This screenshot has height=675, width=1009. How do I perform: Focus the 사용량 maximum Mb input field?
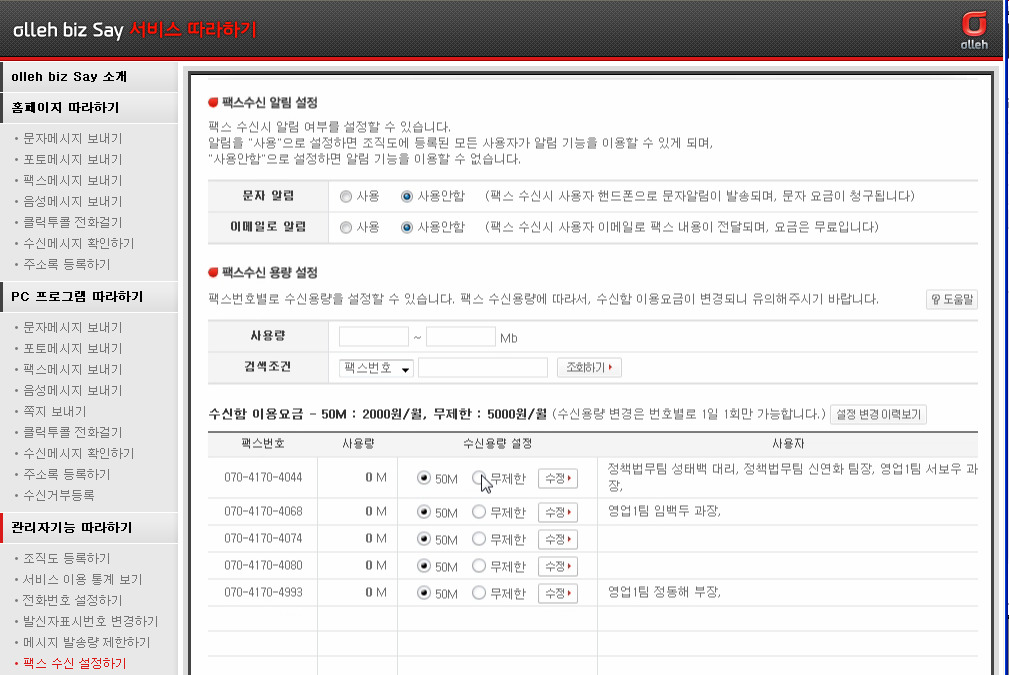[461, 337]
